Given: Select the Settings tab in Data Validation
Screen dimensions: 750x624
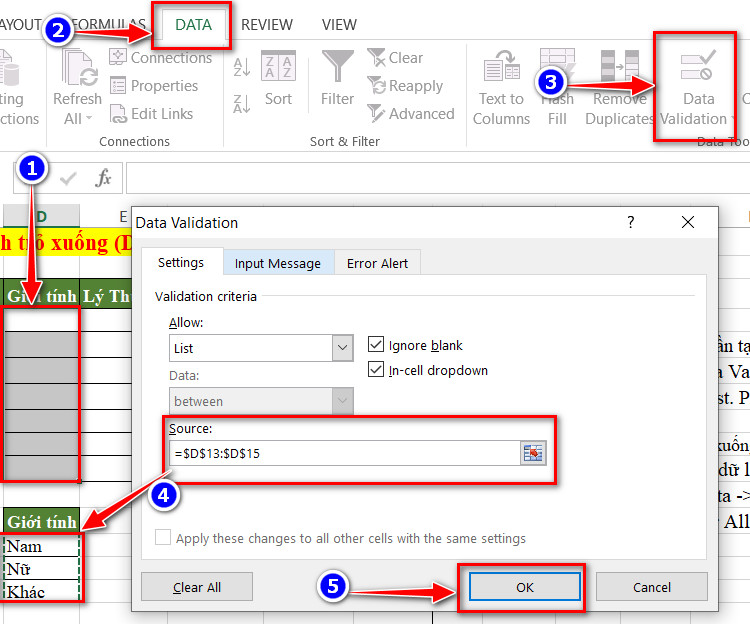Looking at the screenshot, I should click(x=181, y=263).
